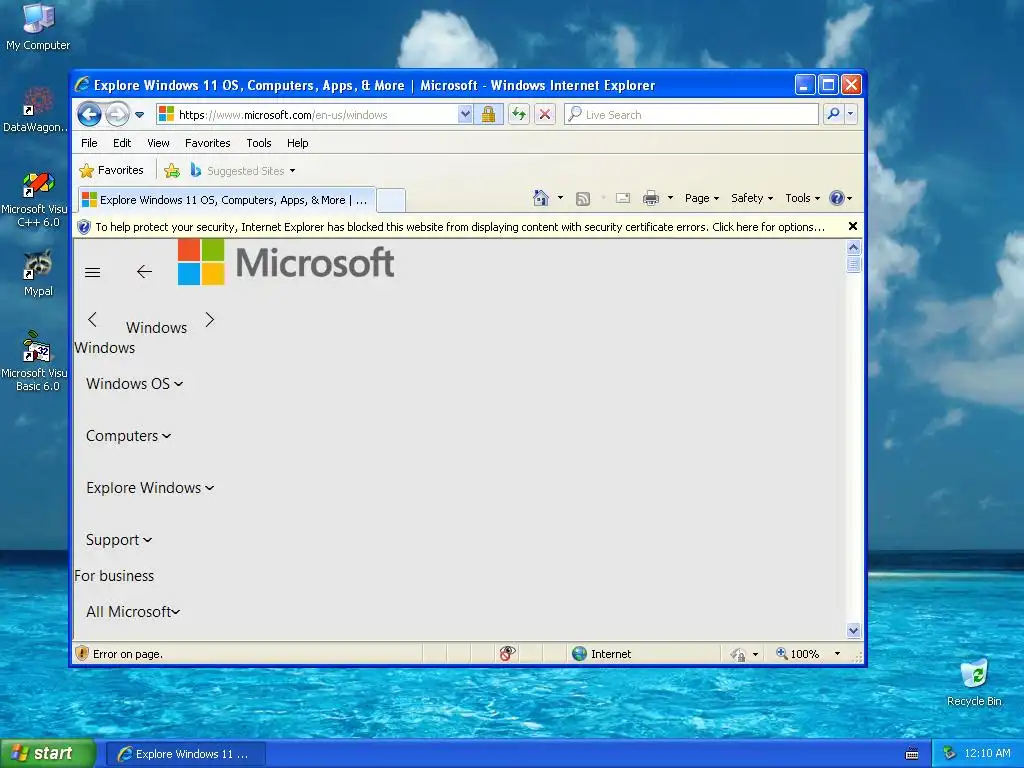Viewport: 1024px width, 768px height.
Task: Click the Home icon in command bar
Action: [541, 198]
